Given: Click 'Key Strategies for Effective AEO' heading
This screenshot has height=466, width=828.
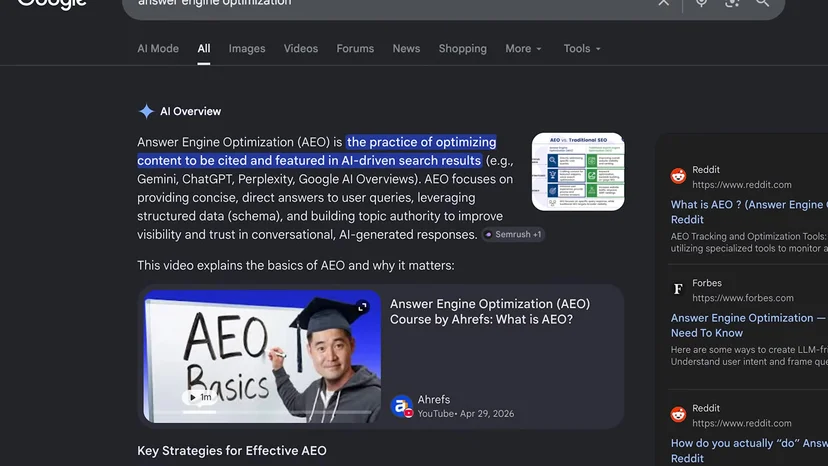Looking at the screenshot, I should 232,451.
